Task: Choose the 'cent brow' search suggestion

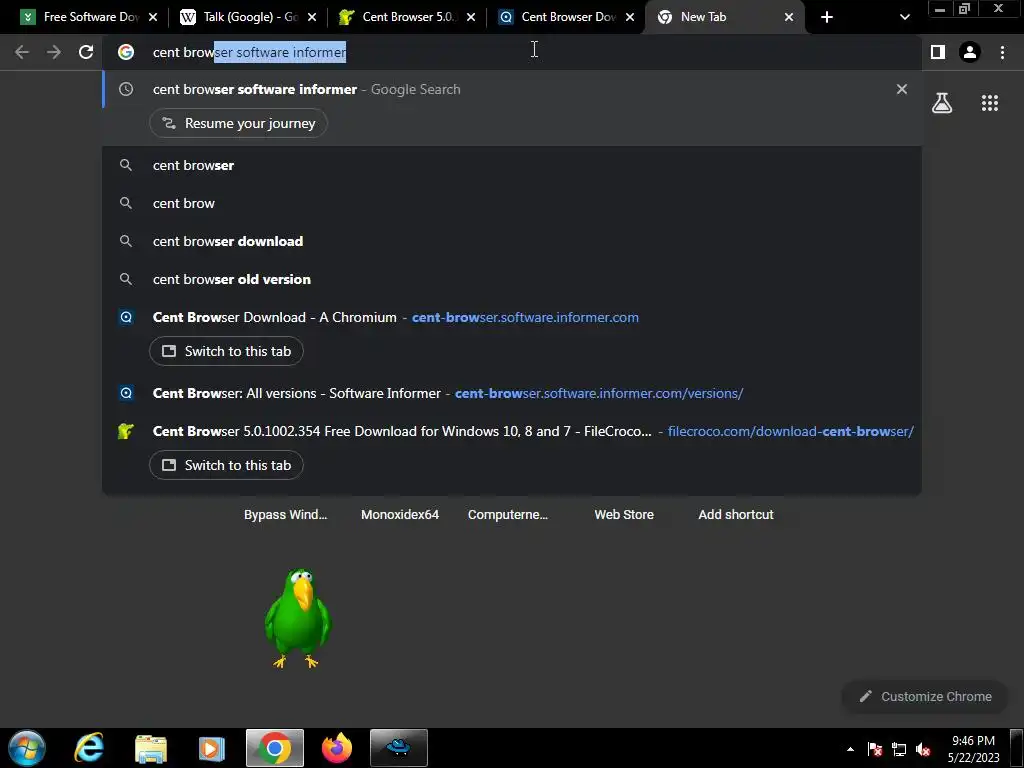Action: (x=512, y=203)
